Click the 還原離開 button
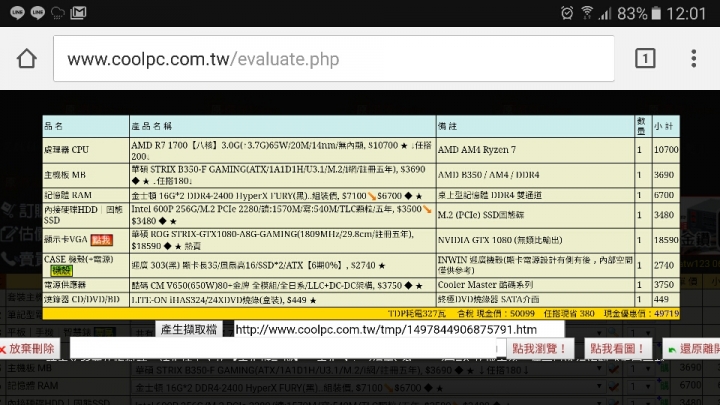 (692, 349)
